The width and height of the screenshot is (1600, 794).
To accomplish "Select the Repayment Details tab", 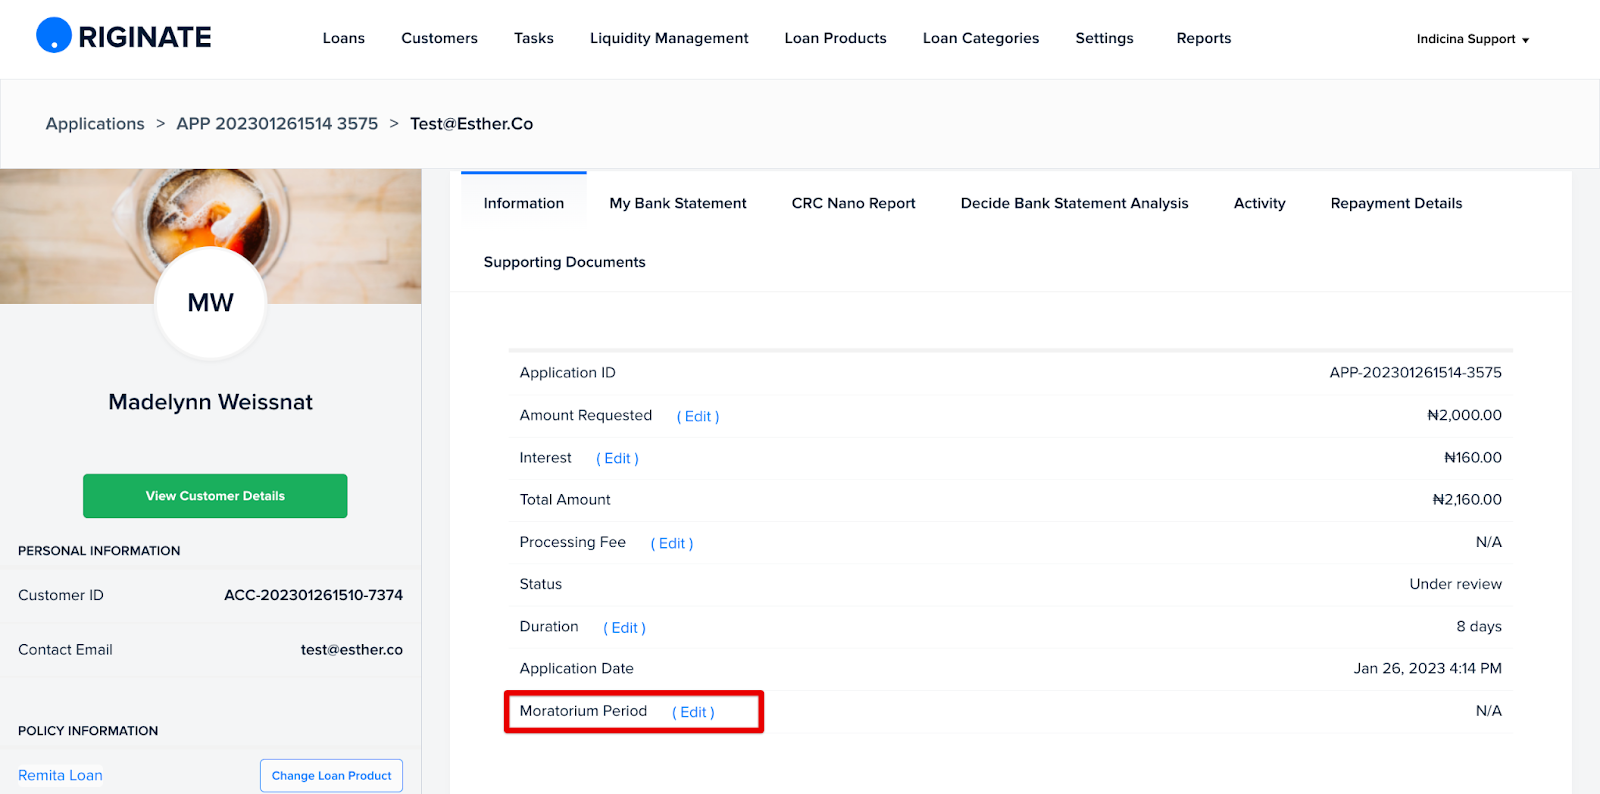I will (x=1395, y=203).
